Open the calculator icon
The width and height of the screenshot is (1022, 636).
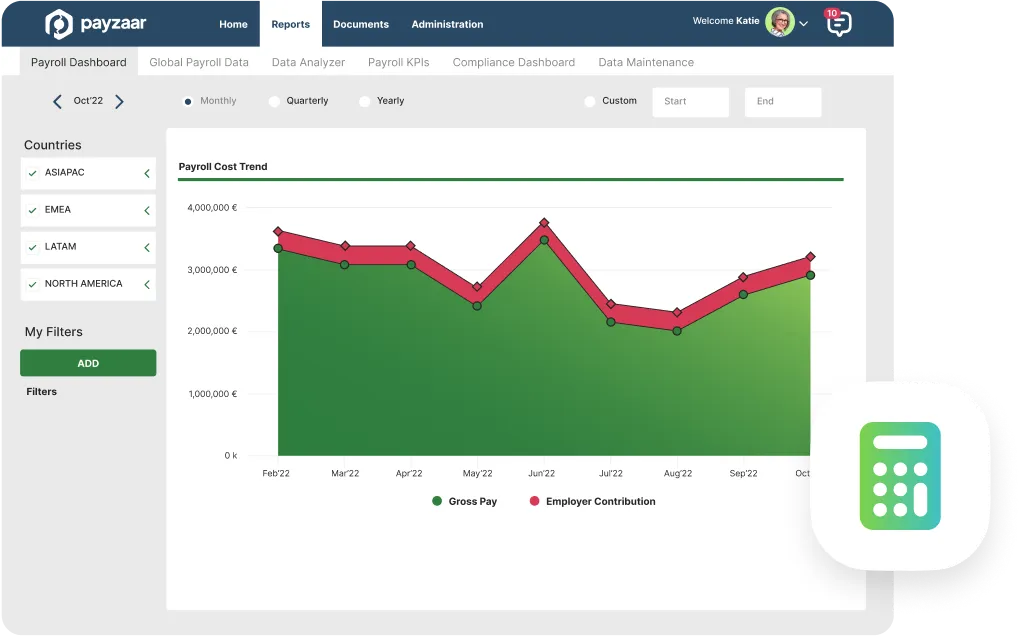click(x=899, y=475)
